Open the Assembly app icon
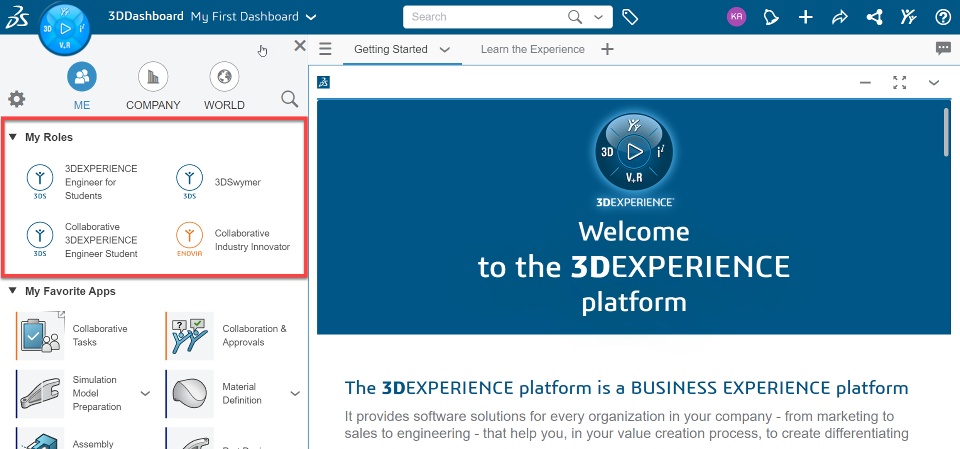 (40, 439)
